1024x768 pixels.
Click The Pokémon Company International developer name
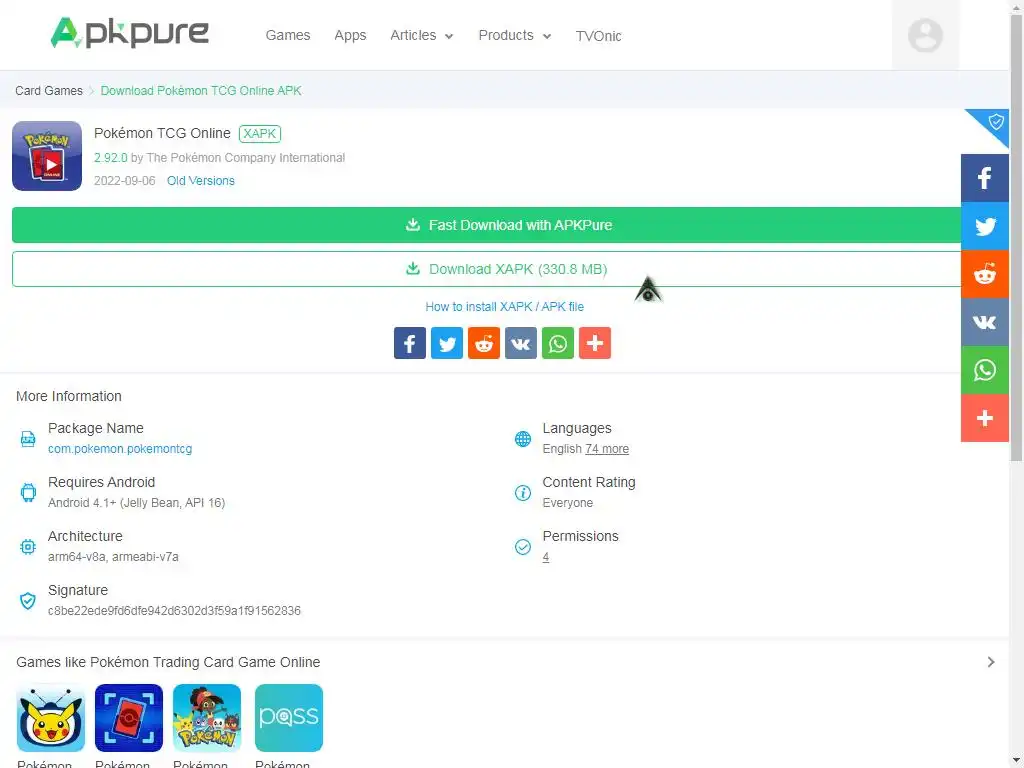click(246, 158)
